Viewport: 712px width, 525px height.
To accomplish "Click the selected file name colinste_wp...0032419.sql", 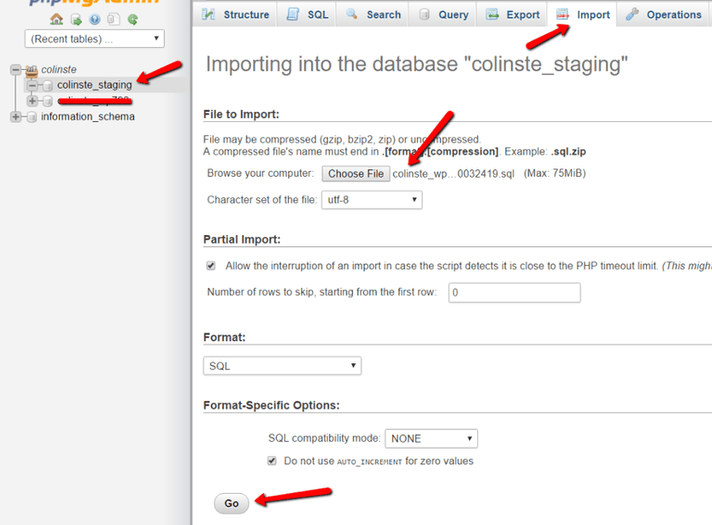I will (453, 174).
